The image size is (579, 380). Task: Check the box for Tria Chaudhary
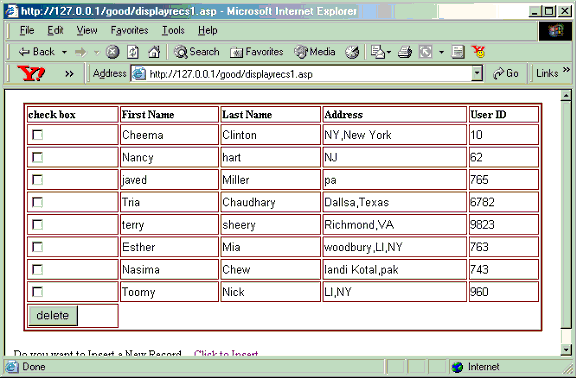(x=37, y=202)
